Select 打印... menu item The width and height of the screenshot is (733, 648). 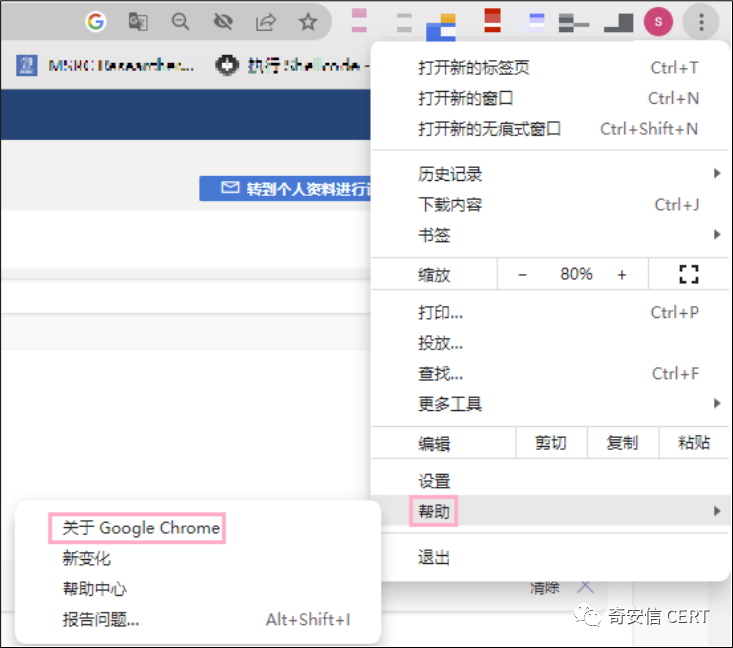tap(549, 312)
